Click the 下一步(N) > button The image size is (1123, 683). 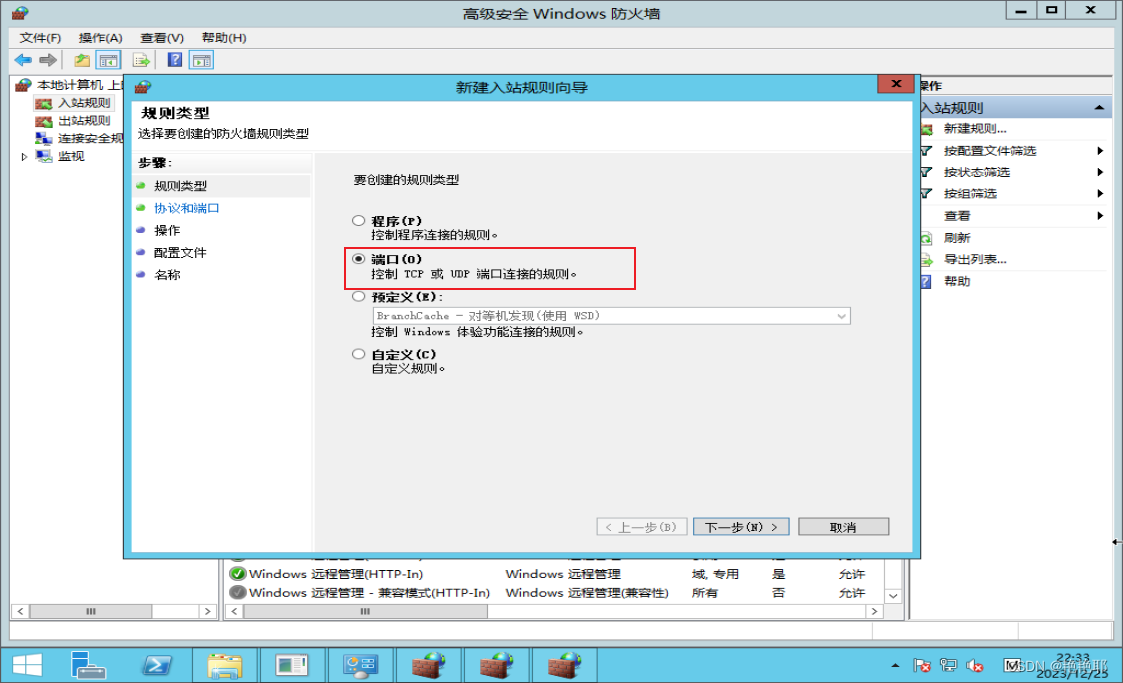pyautogui.click(x=741, y=527)
